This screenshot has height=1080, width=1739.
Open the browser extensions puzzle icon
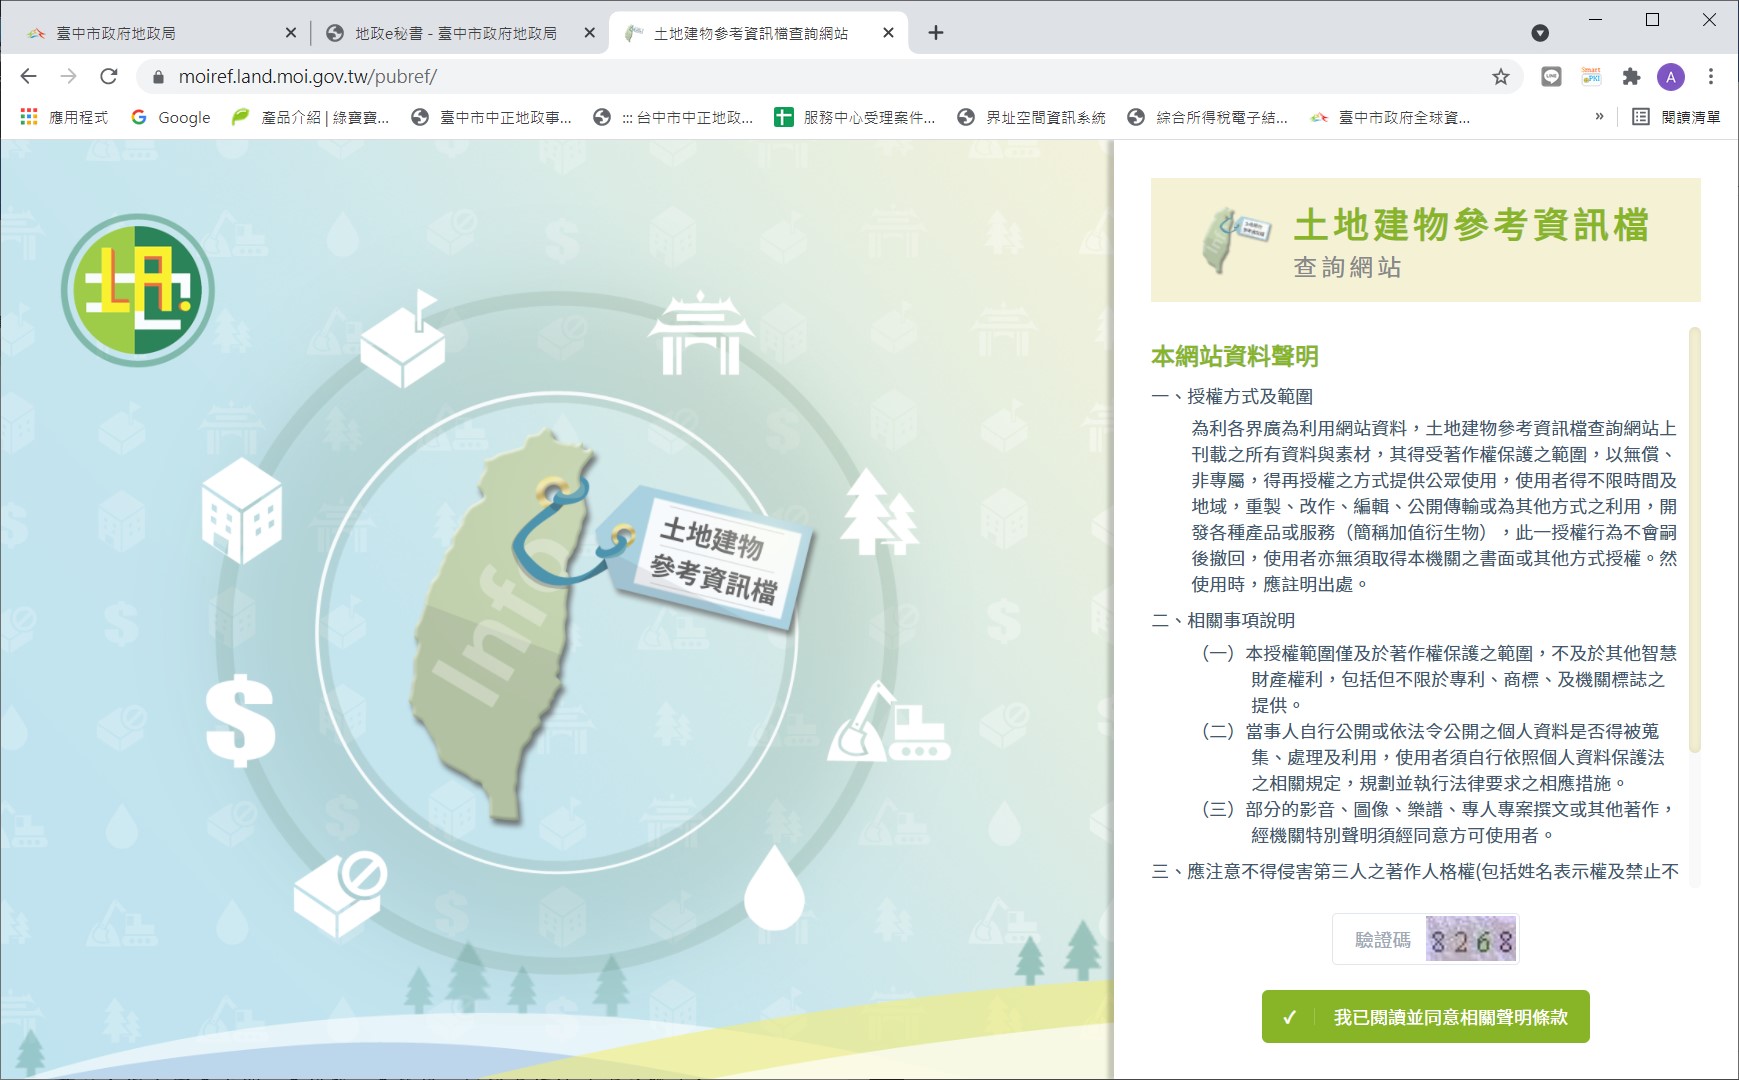pos(1631,77)
